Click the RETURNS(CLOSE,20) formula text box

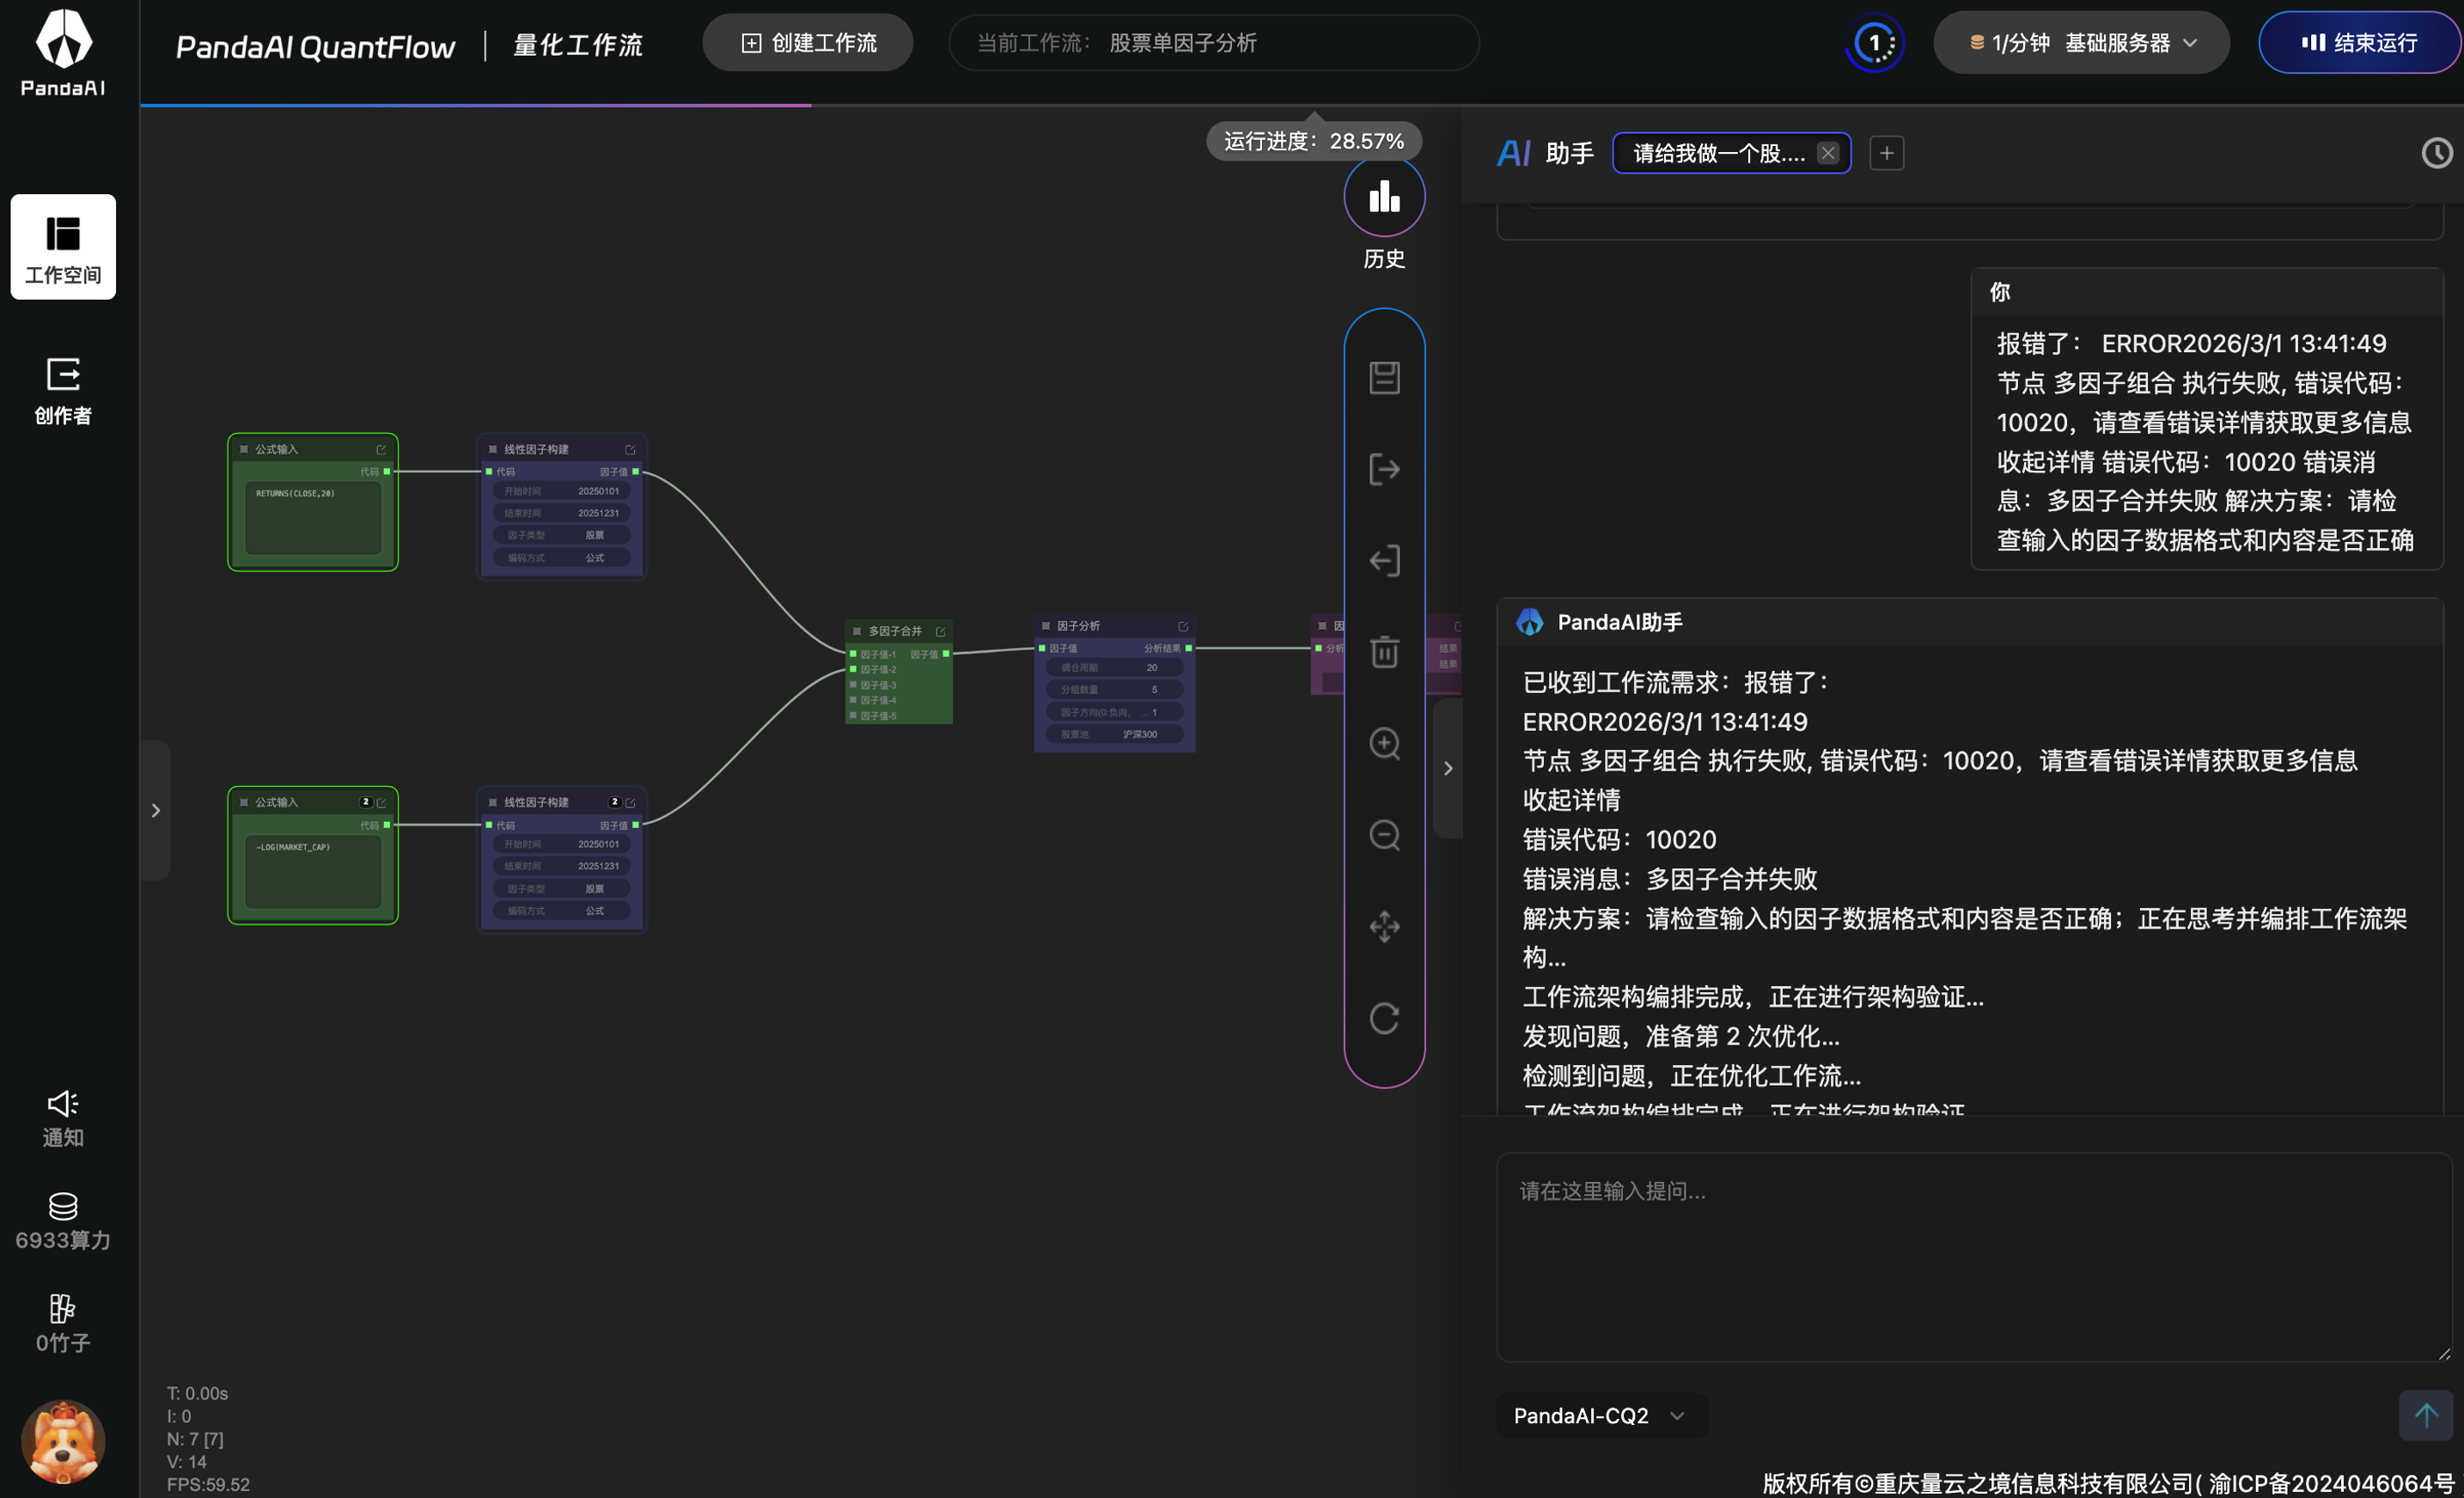click(x=313, y=518)
